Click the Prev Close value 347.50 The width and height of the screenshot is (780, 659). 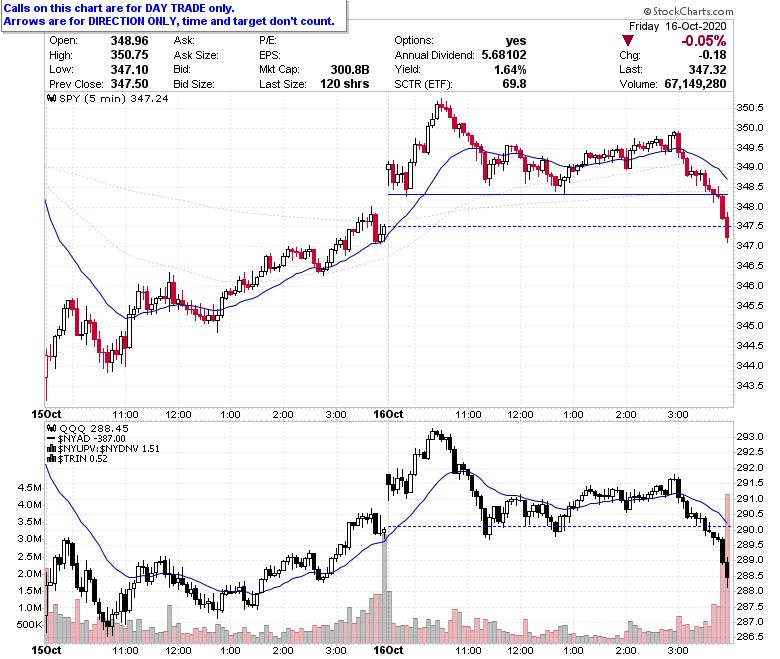[x=129, y=84]
